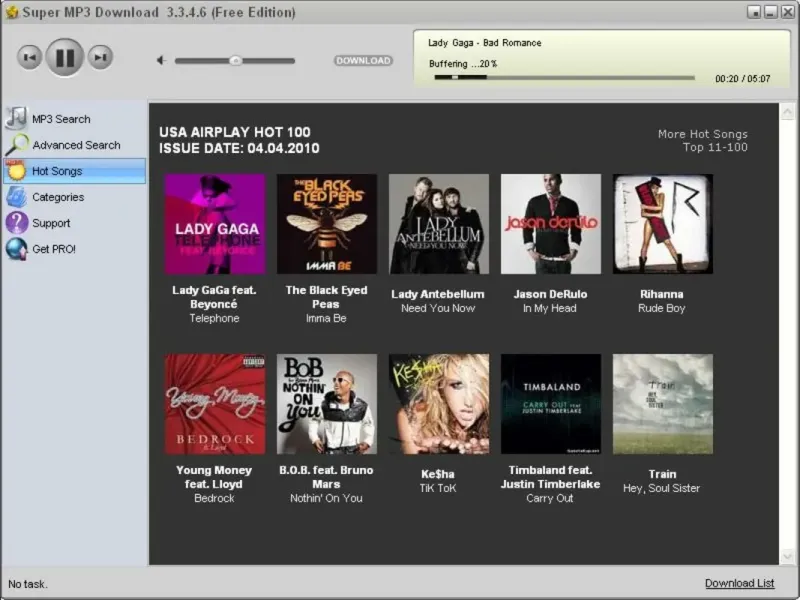Adjust the volume slider knob
800x600 pixels.
[x=235, y=61]
